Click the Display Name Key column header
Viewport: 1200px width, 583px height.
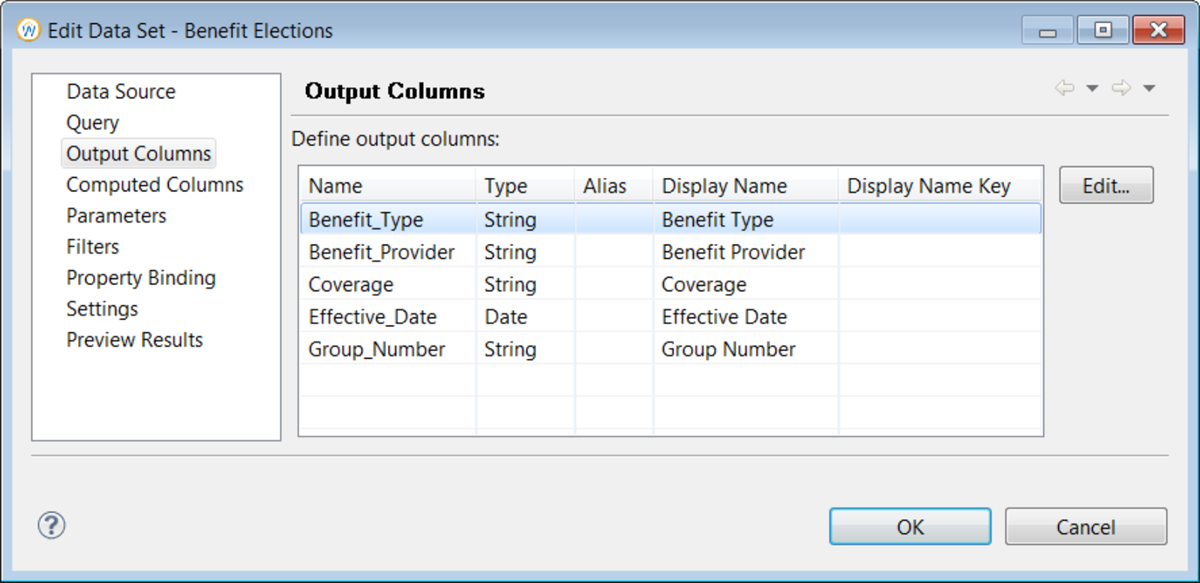(940, 186)
